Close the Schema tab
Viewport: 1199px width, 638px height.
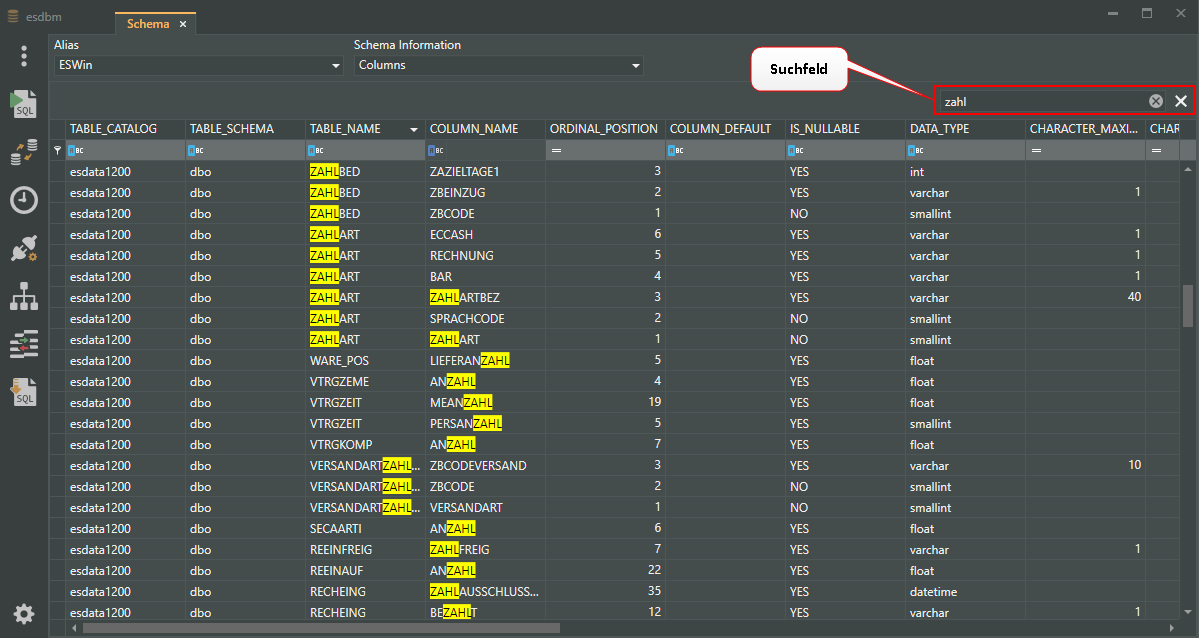click(183, 24)
